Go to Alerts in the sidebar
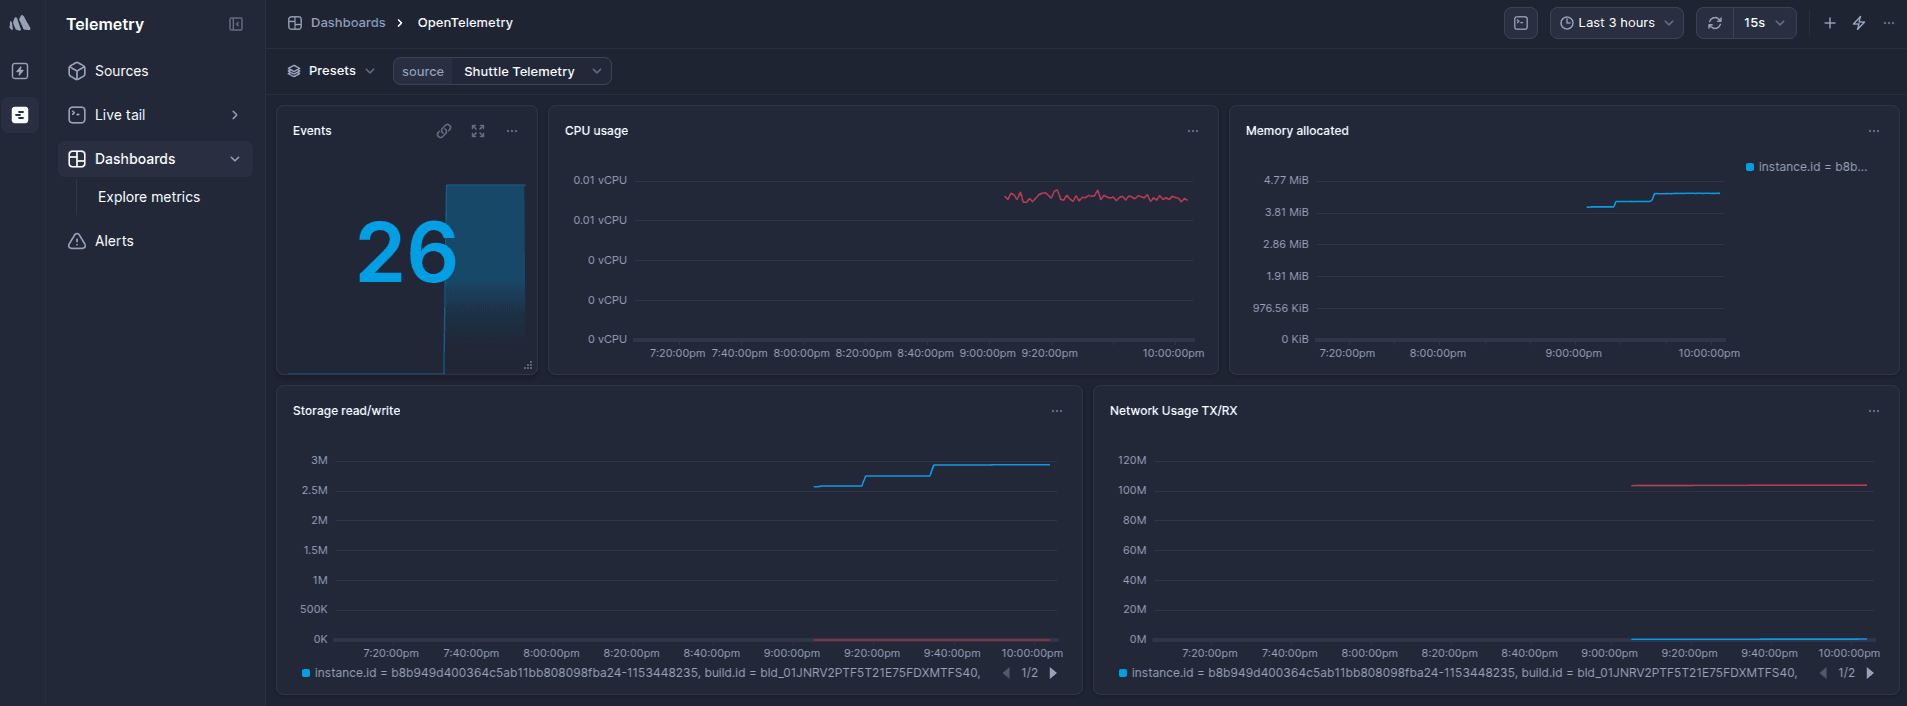 [x=114, y=241]
